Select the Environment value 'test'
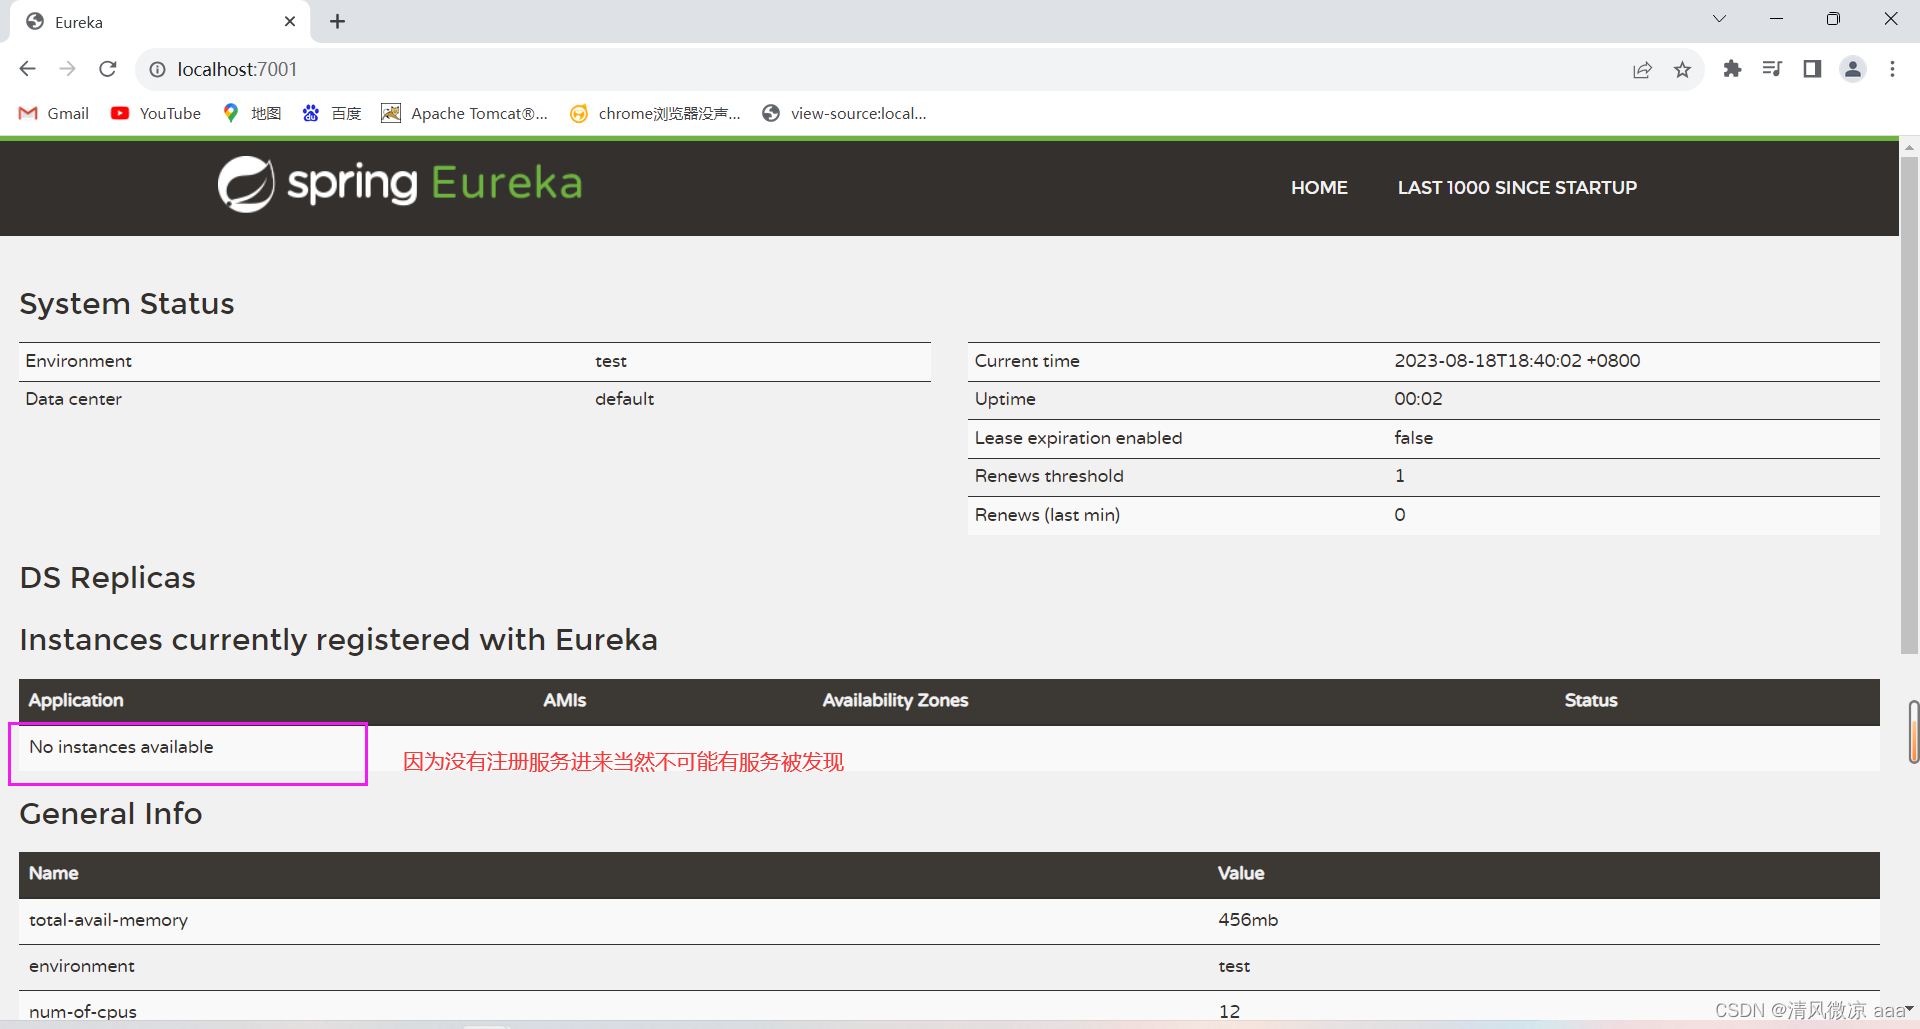This screenshot has width=1920, height=1029. click(611, 361)
